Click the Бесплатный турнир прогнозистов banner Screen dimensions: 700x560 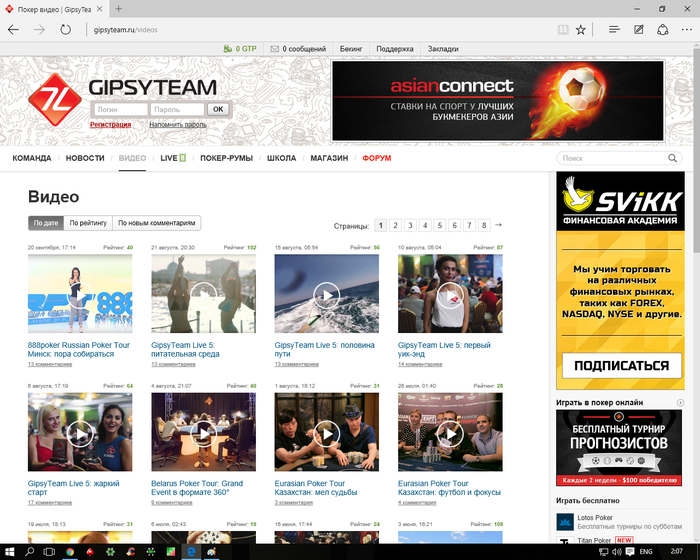(619, 448)
